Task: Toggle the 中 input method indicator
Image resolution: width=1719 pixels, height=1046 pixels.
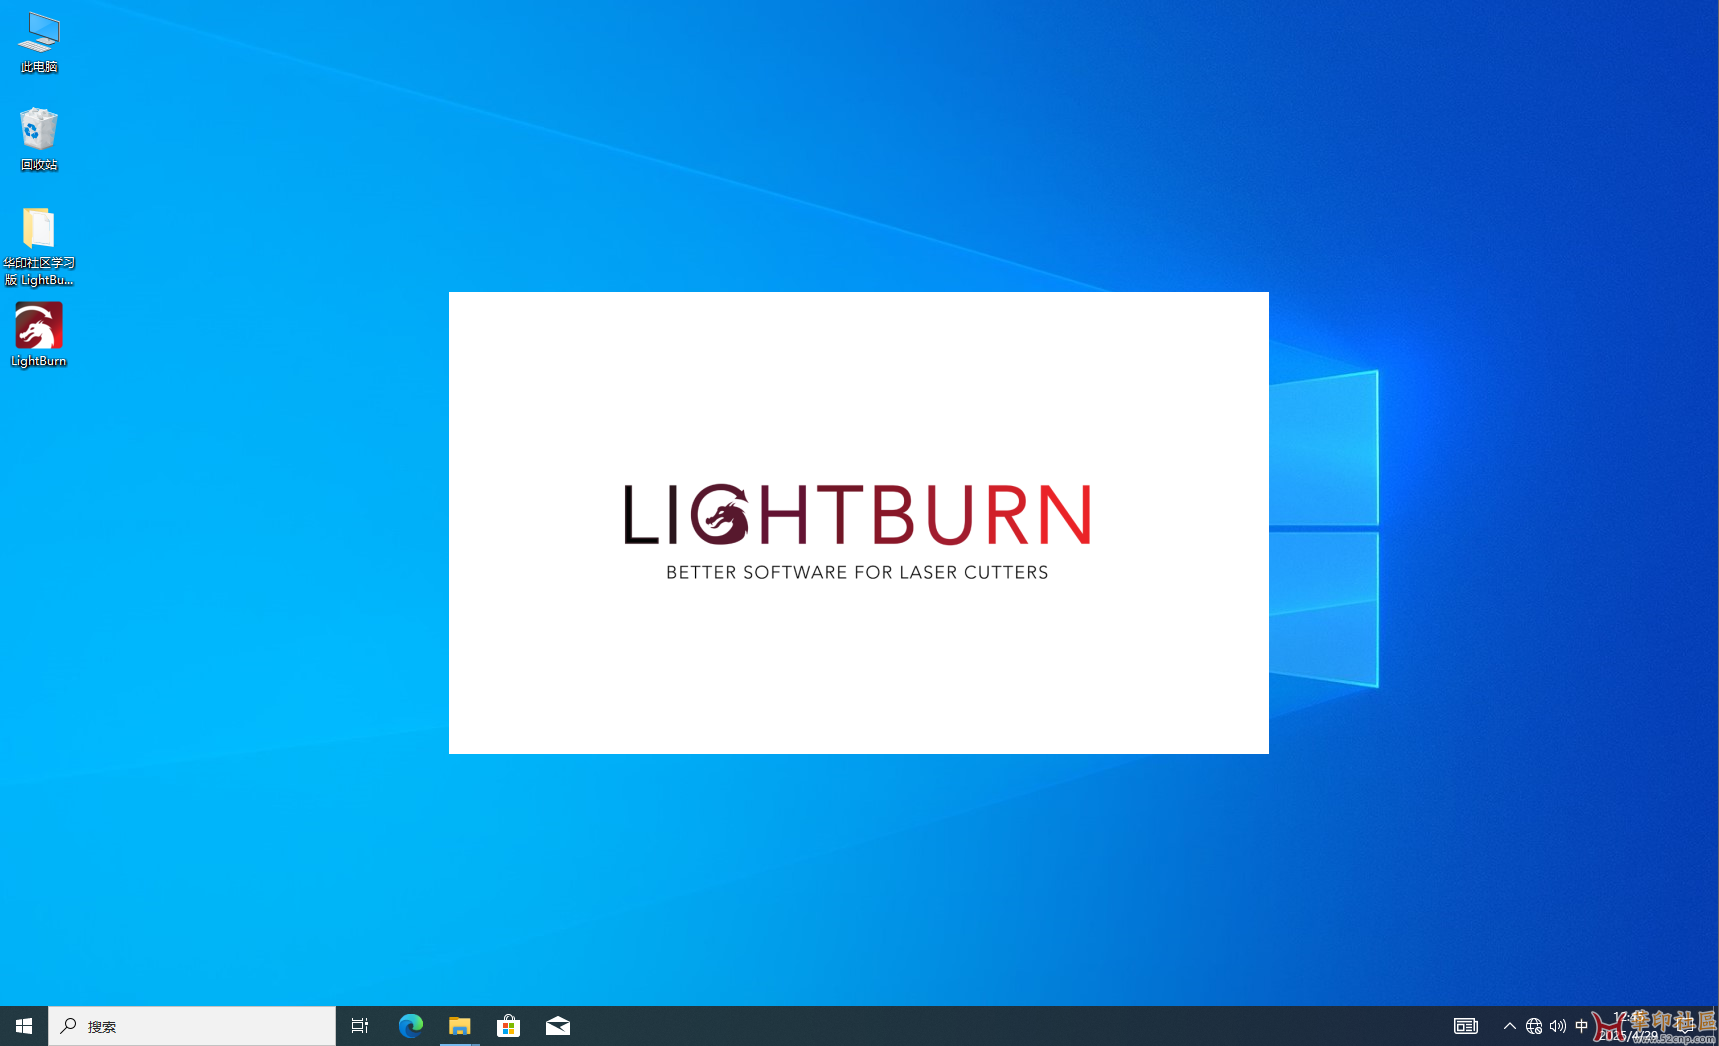Action: [x=1581, y=1026]
